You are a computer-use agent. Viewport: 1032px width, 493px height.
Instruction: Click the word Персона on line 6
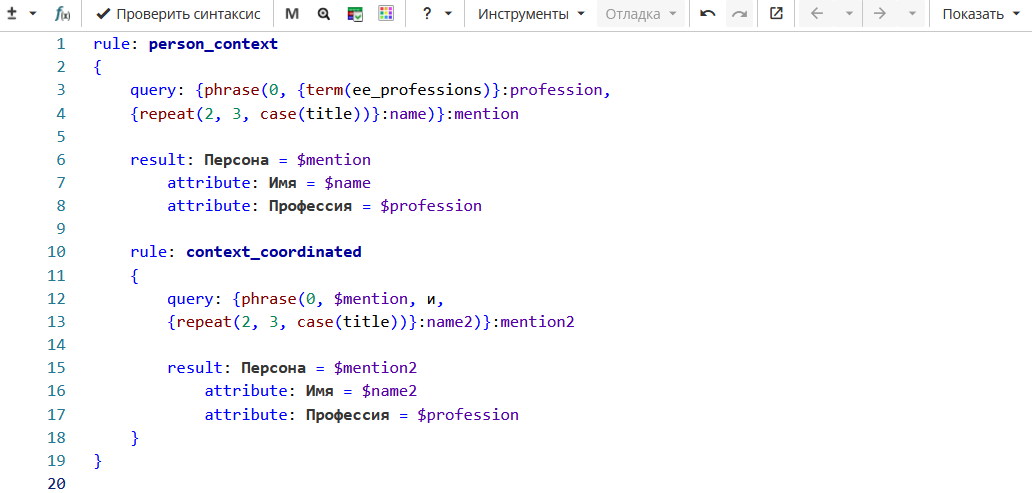(237, 160)
